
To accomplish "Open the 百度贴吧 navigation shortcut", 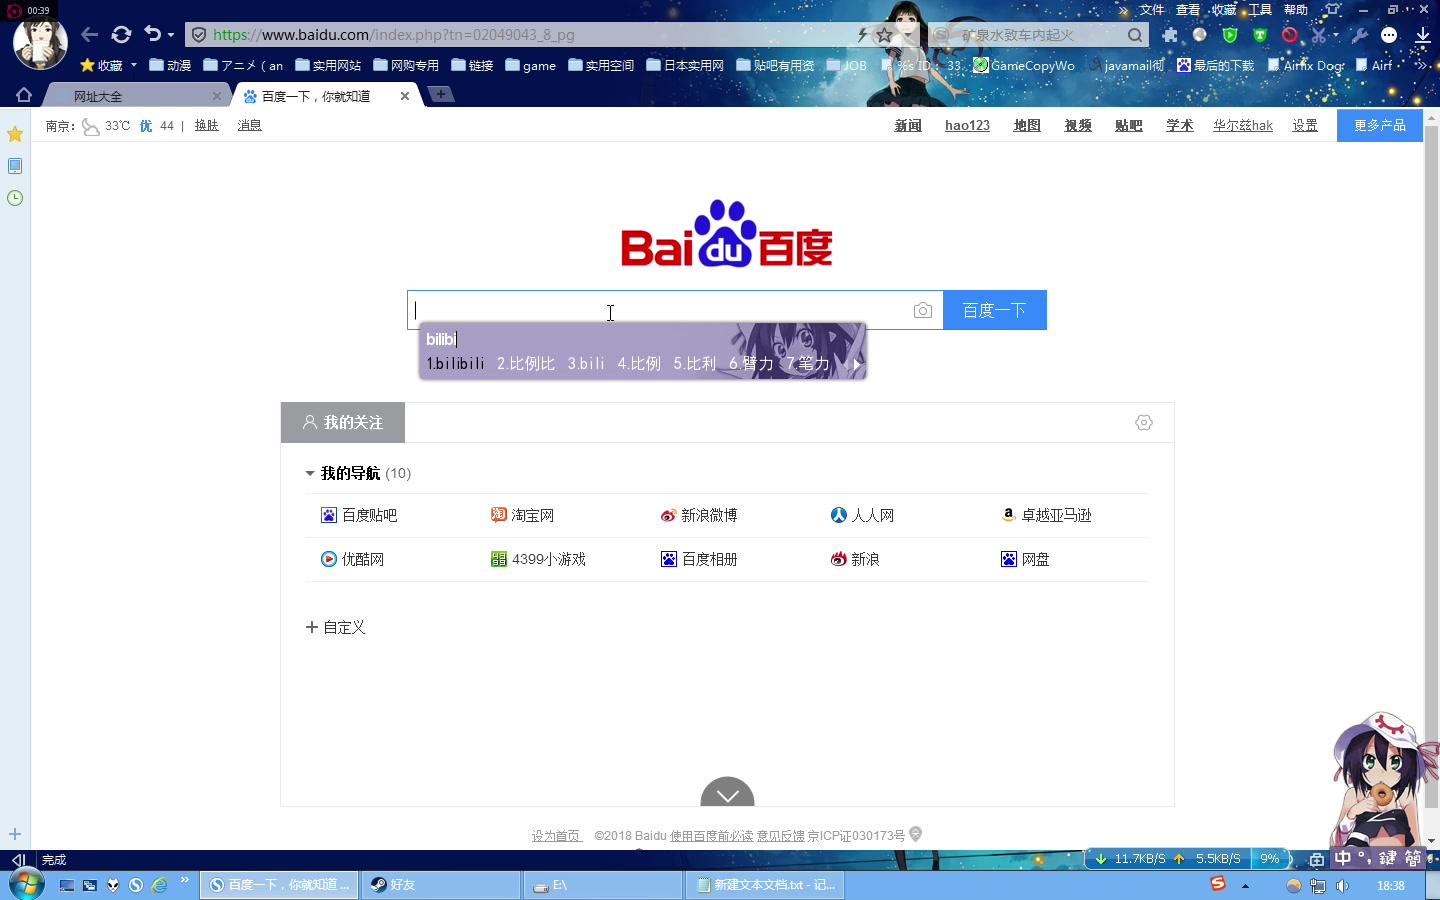I will (x=359, y=515).
